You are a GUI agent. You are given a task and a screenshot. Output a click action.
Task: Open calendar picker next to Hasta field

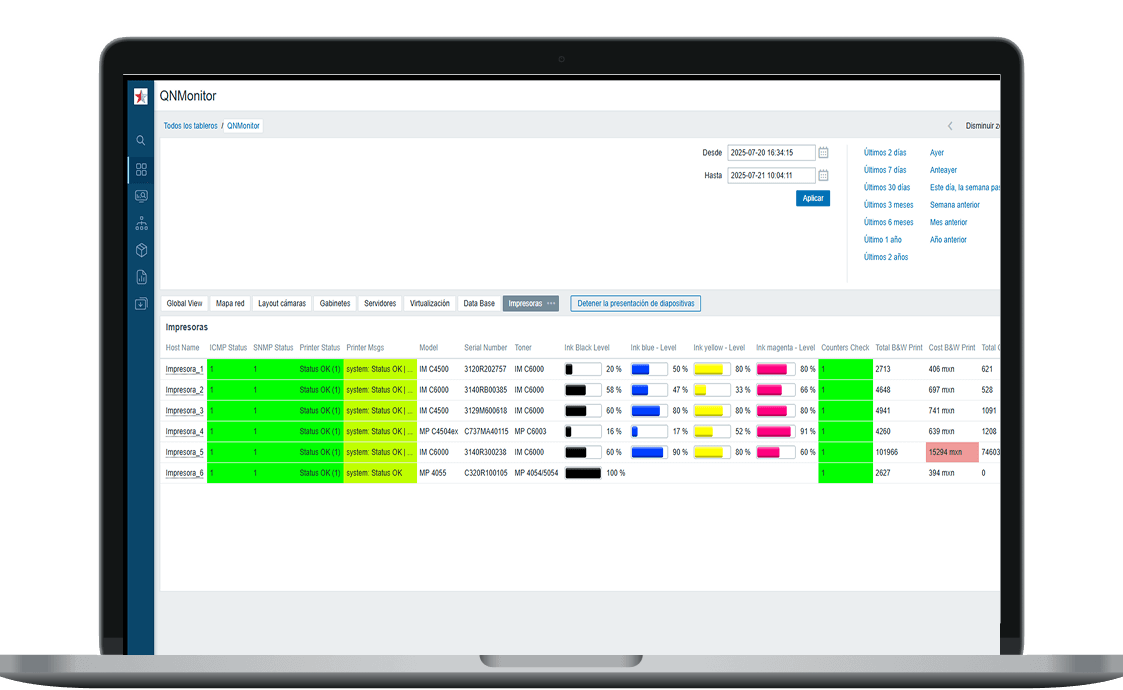(x=824, y=175)
